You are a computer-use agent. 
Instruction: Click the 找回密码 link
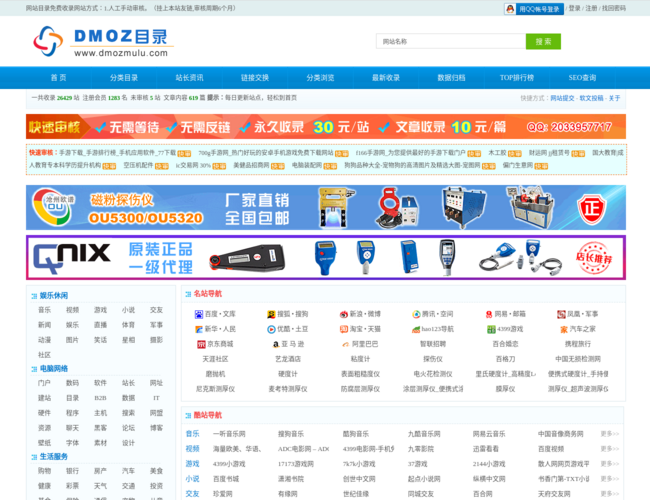pyautogui.click(x=614, y=8)
